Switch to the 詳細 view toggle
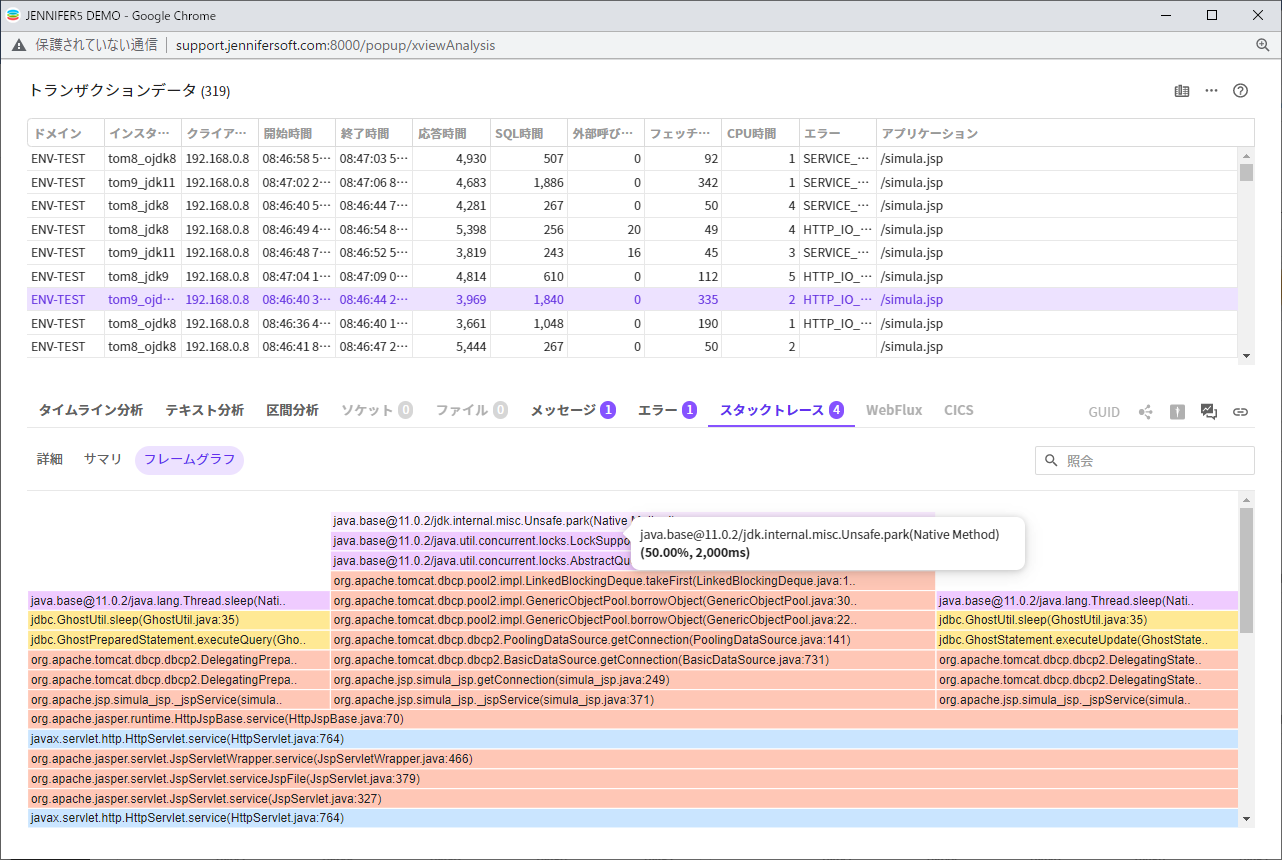 point(50,459)
